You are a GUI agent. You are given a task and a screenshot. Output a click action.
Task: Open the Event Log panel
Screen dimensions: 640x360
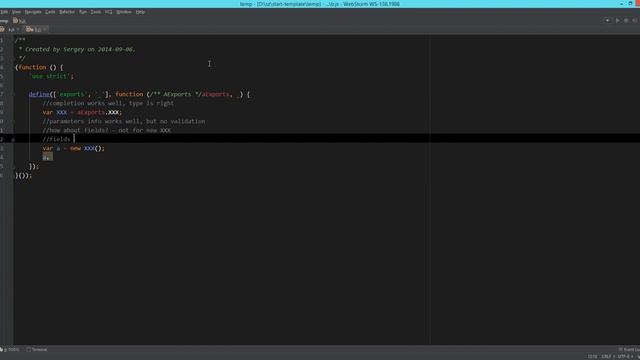tap(629, 349)
